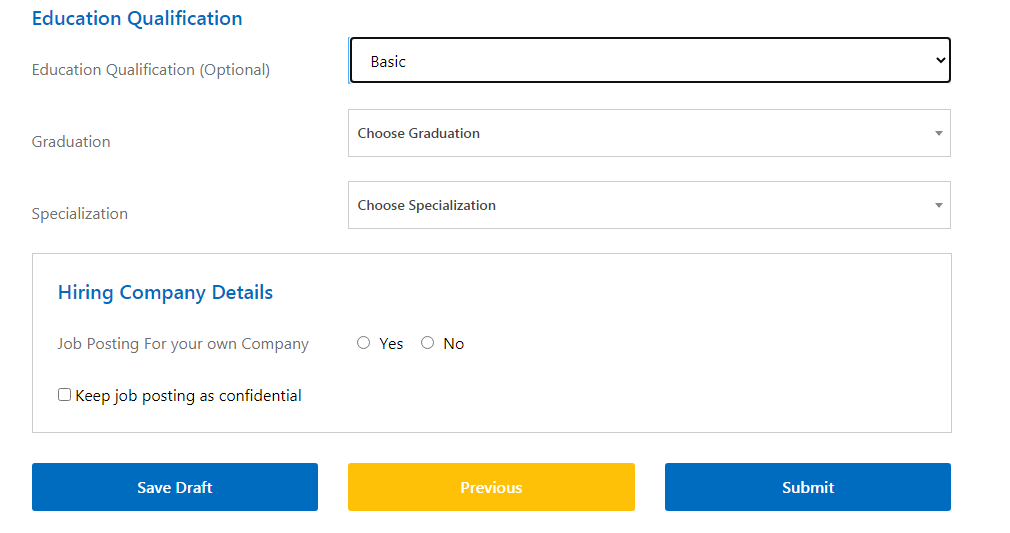Click the Education Qualification section heading
The width and height of the screenshot is (1010, 533).
tap(137, 19)
